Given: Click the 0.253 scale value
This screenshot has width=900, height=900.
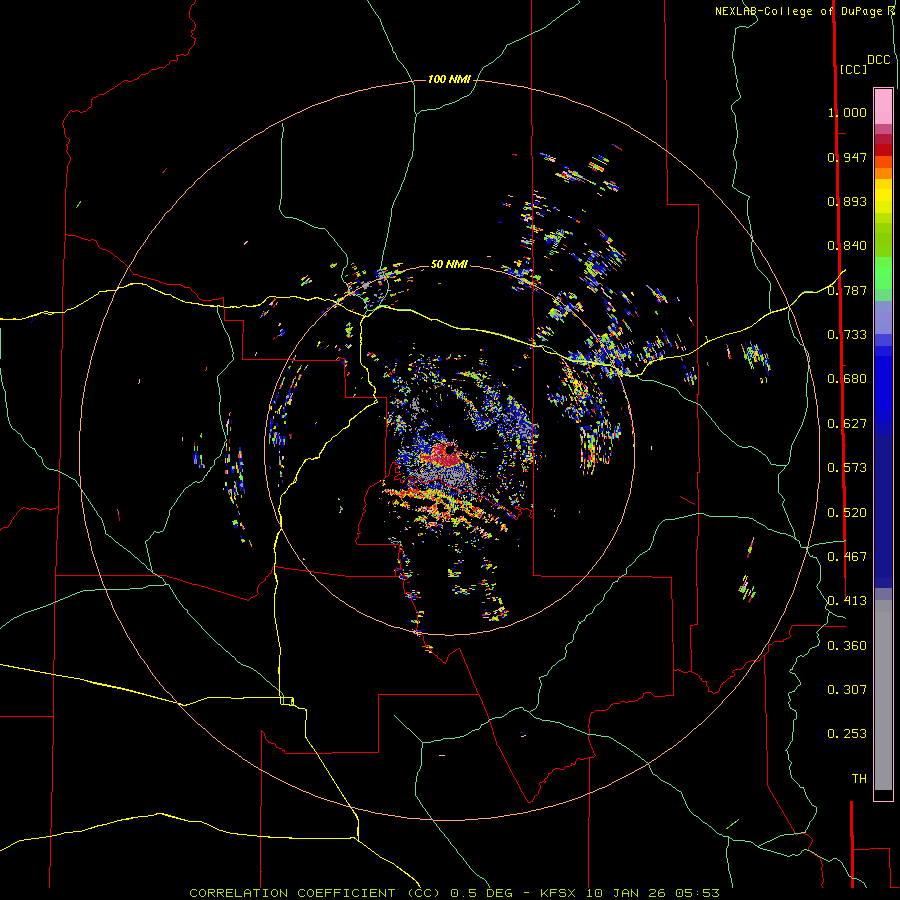Looking at the screenshot, I should (847, 734).
